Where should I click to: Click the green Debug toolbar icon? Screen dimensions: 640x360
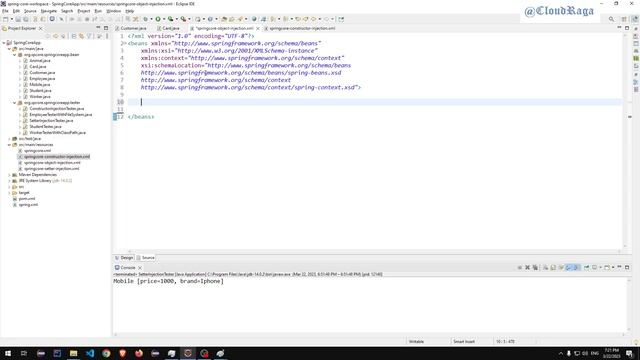[x=145, y=19]
